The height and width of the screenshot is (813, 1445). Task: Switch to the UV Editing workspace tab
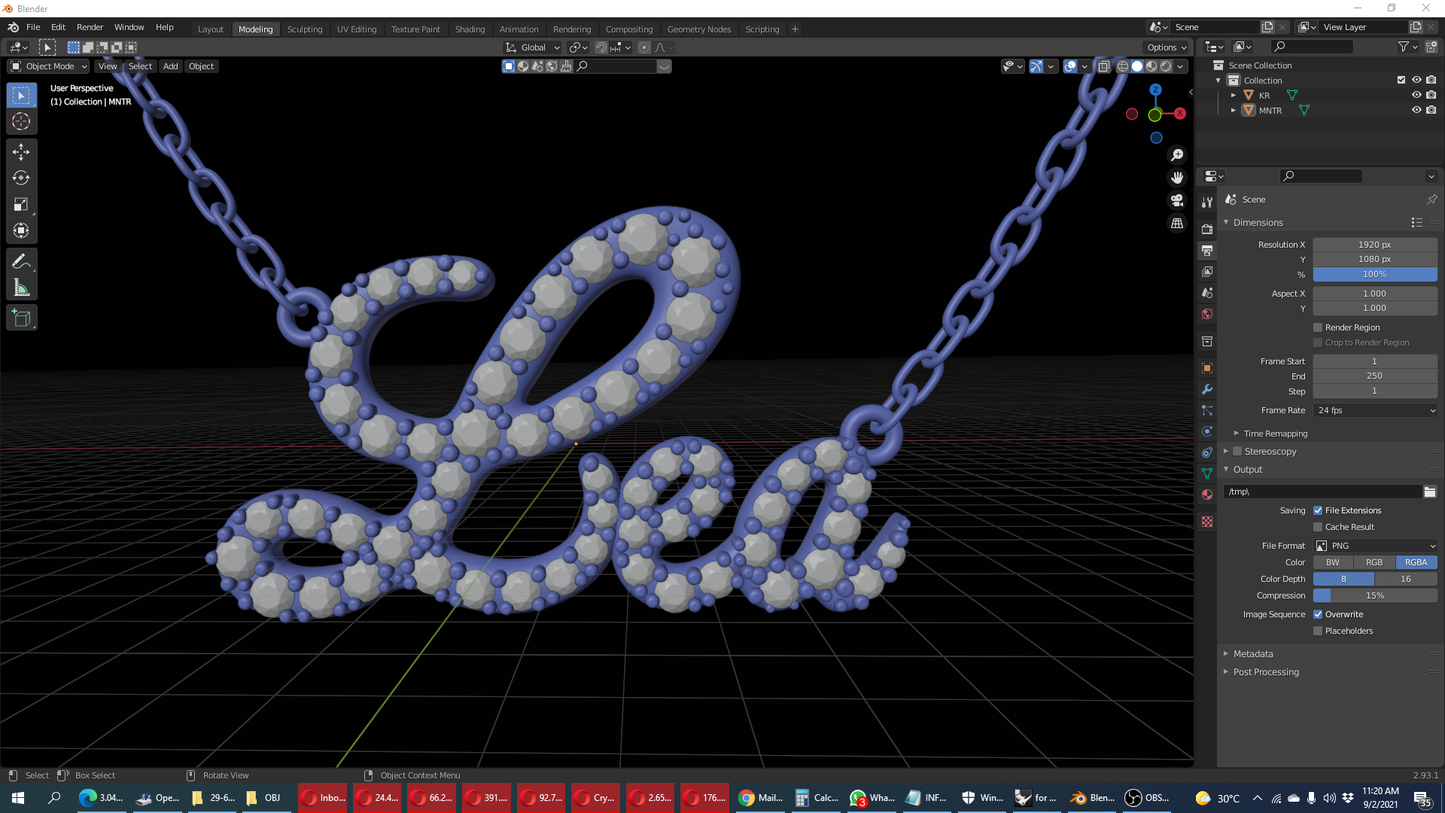click(x=357, y=29)
